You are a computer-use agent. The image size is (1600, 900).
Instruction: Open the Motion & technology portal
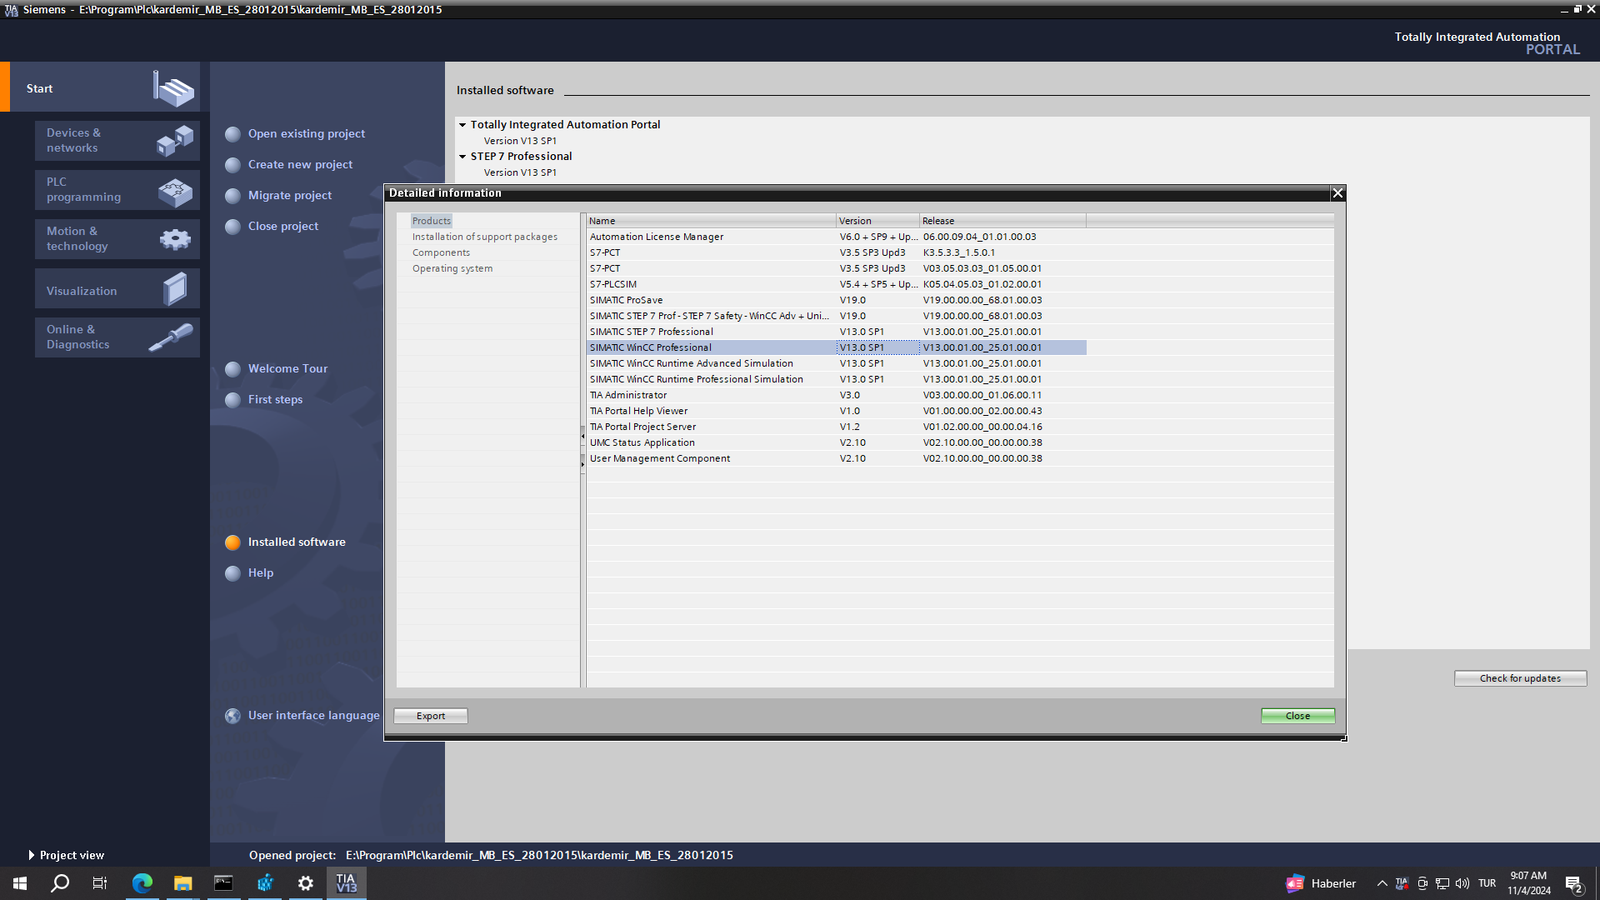pyautogui.click(x=117, y=239)
